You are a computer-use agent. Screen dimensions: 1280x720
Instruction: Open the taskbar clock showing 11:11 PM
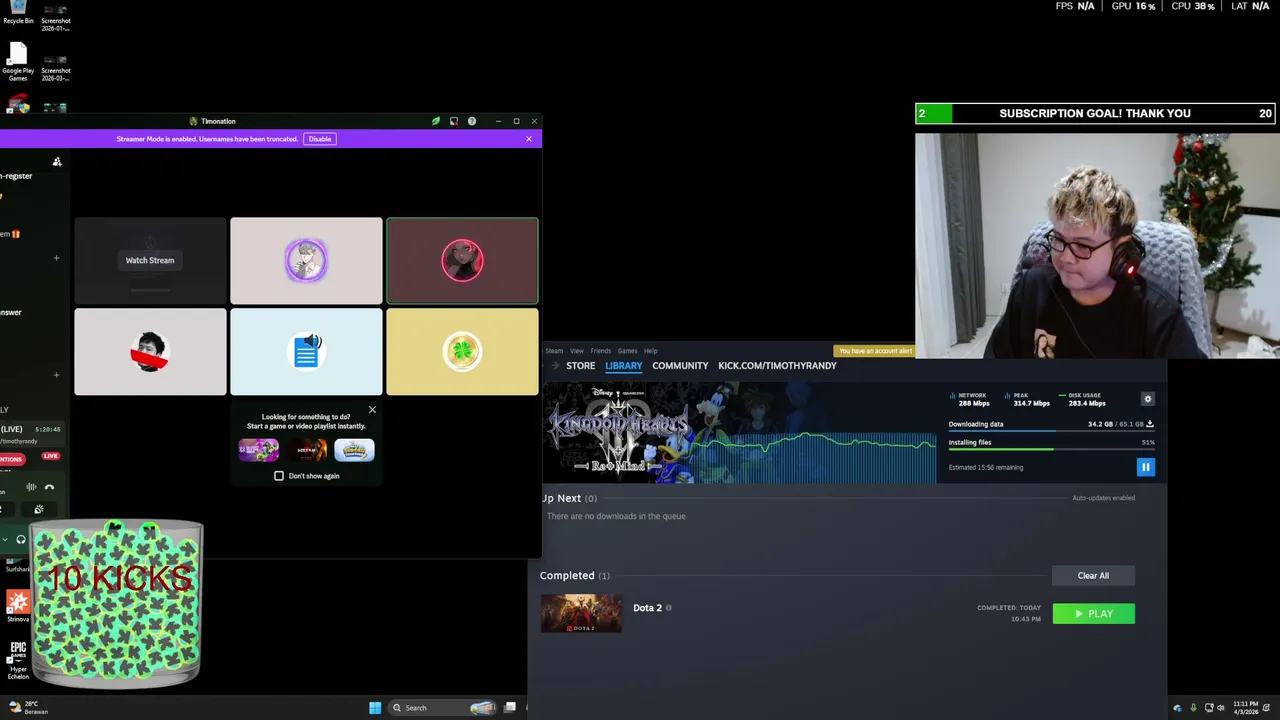1246,708
